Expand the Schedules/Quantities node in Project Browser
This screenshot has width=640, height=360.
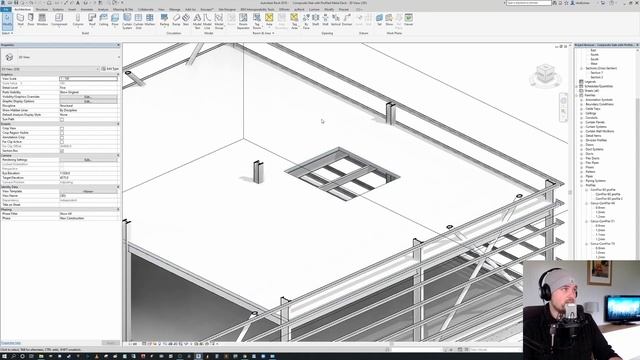(x=577, y=86)
